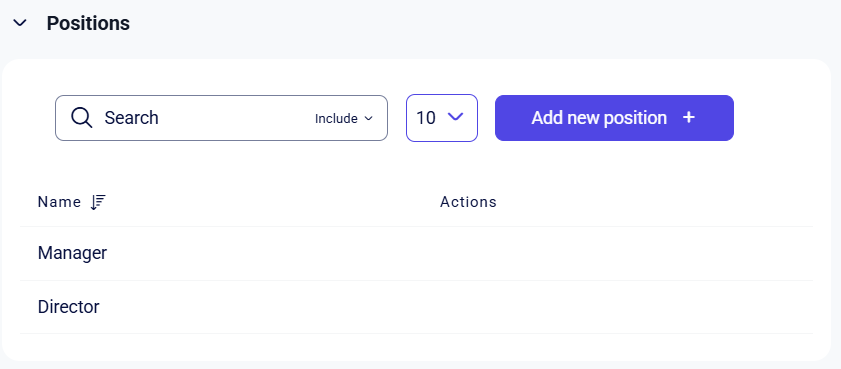Click the Add new position button
The image size is (841, 369).
(614, 118)
